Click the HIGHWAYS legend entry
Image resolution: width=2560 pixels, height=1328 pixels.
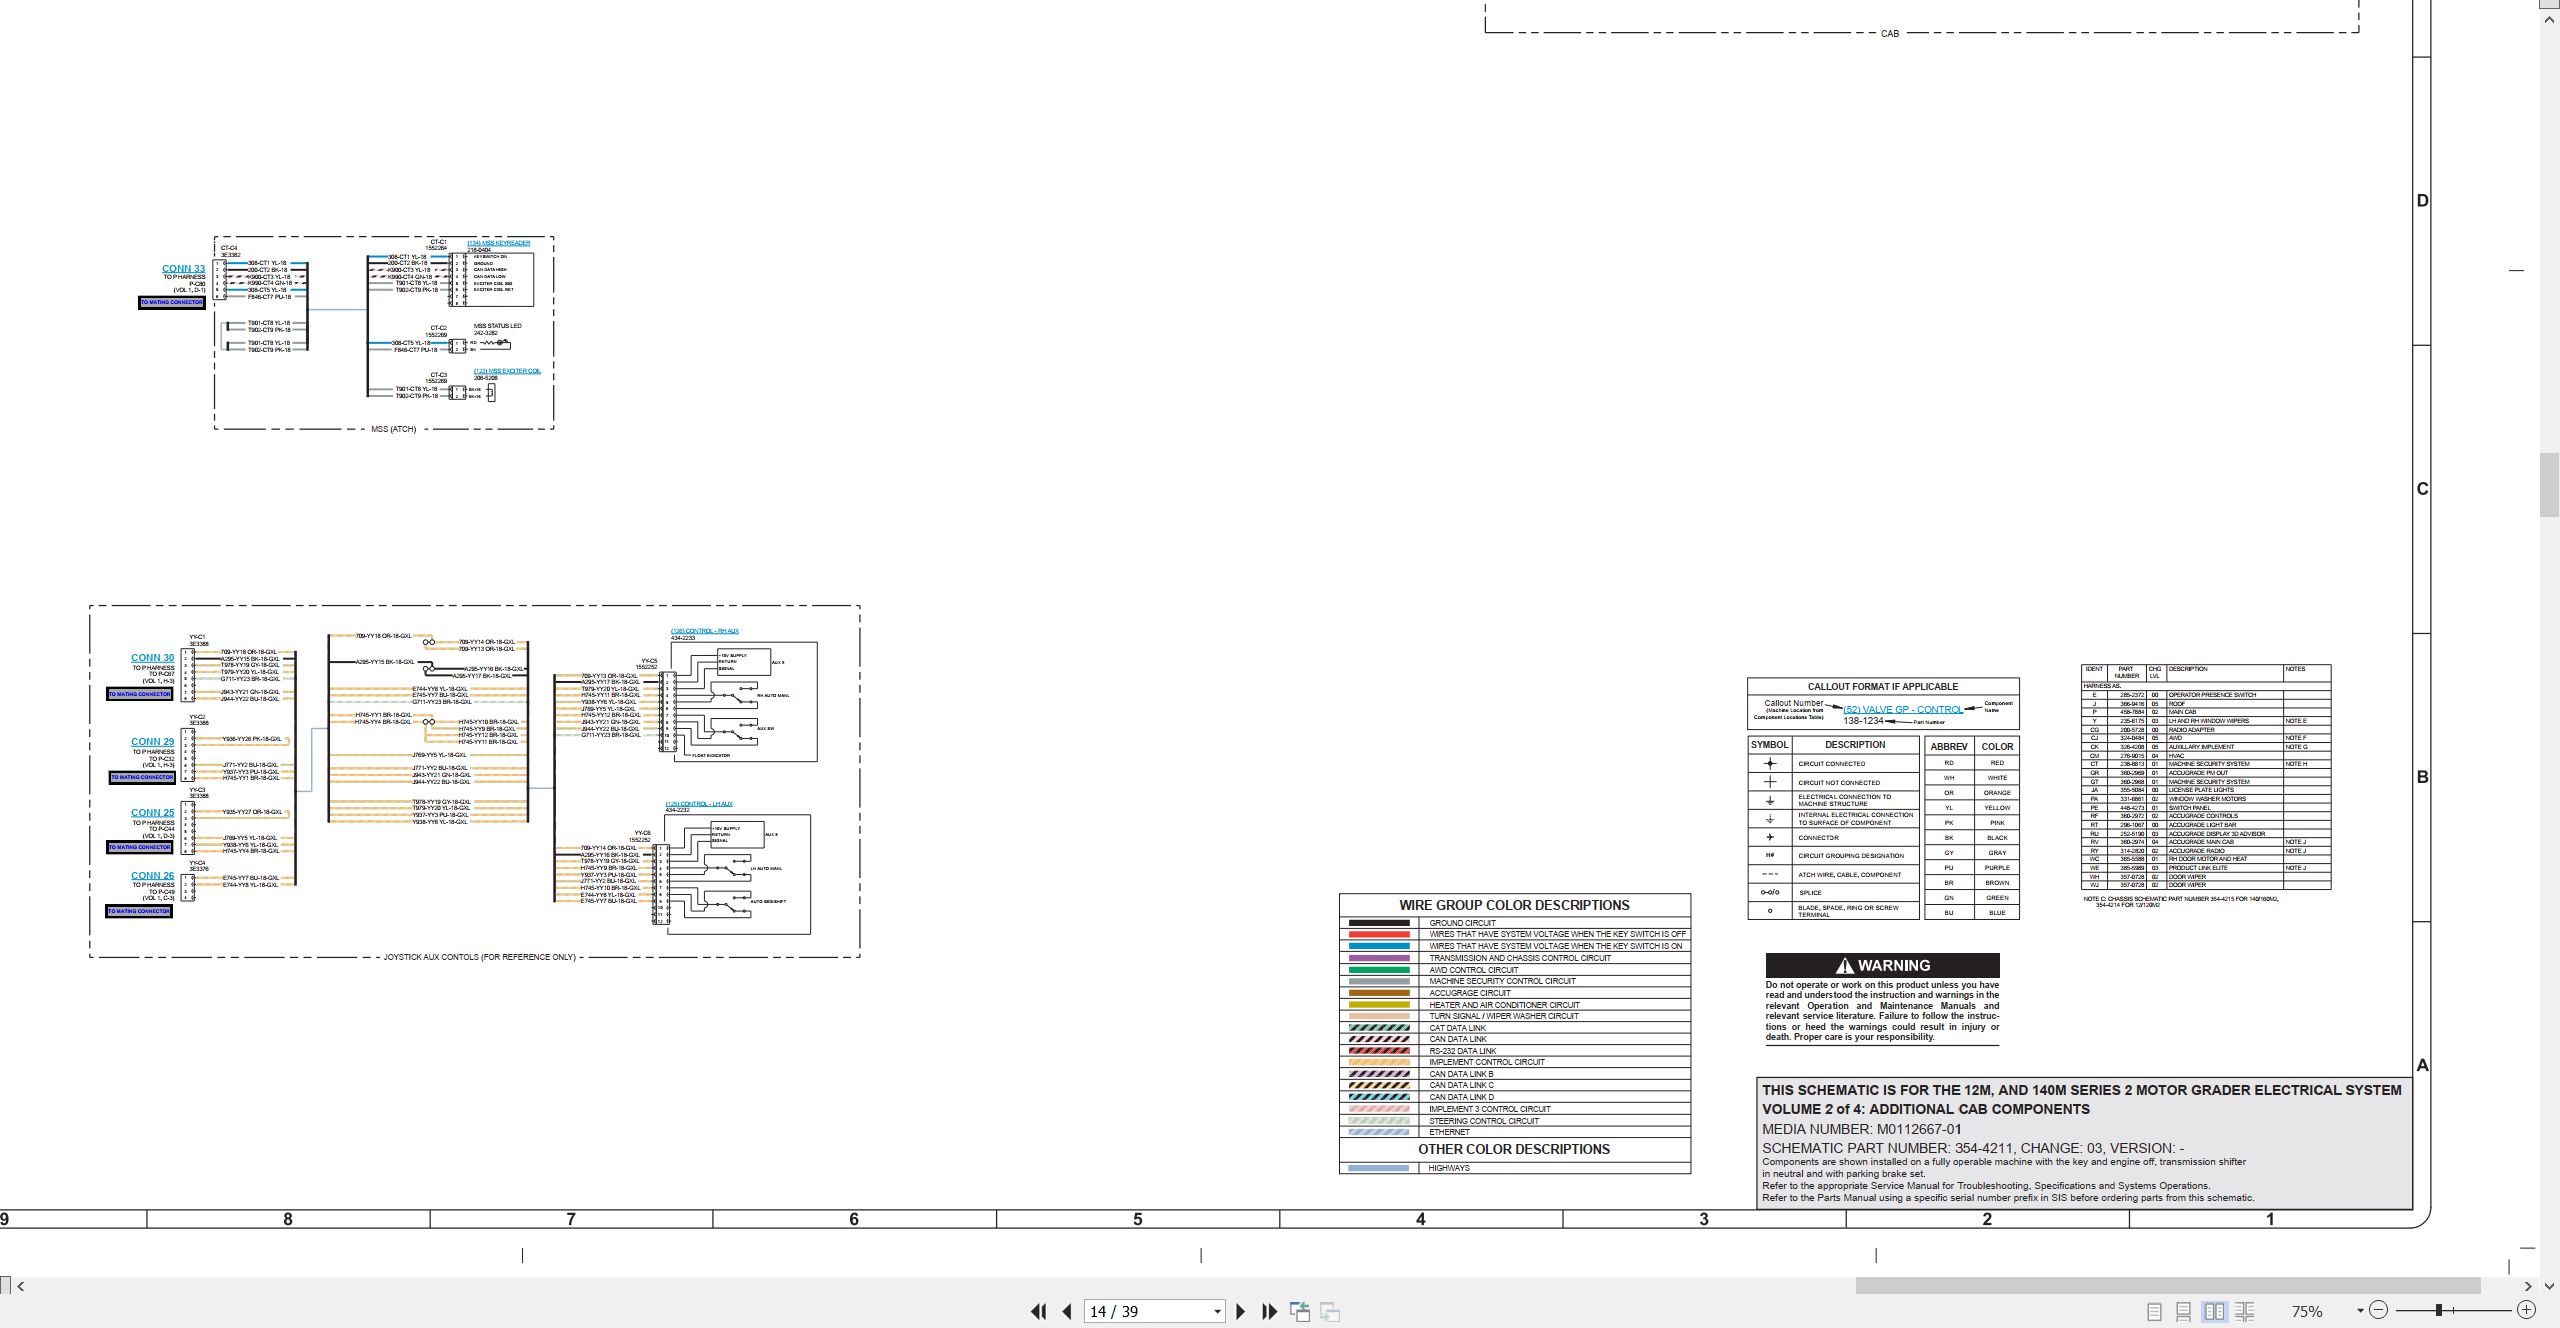tap(1515, 1168)
